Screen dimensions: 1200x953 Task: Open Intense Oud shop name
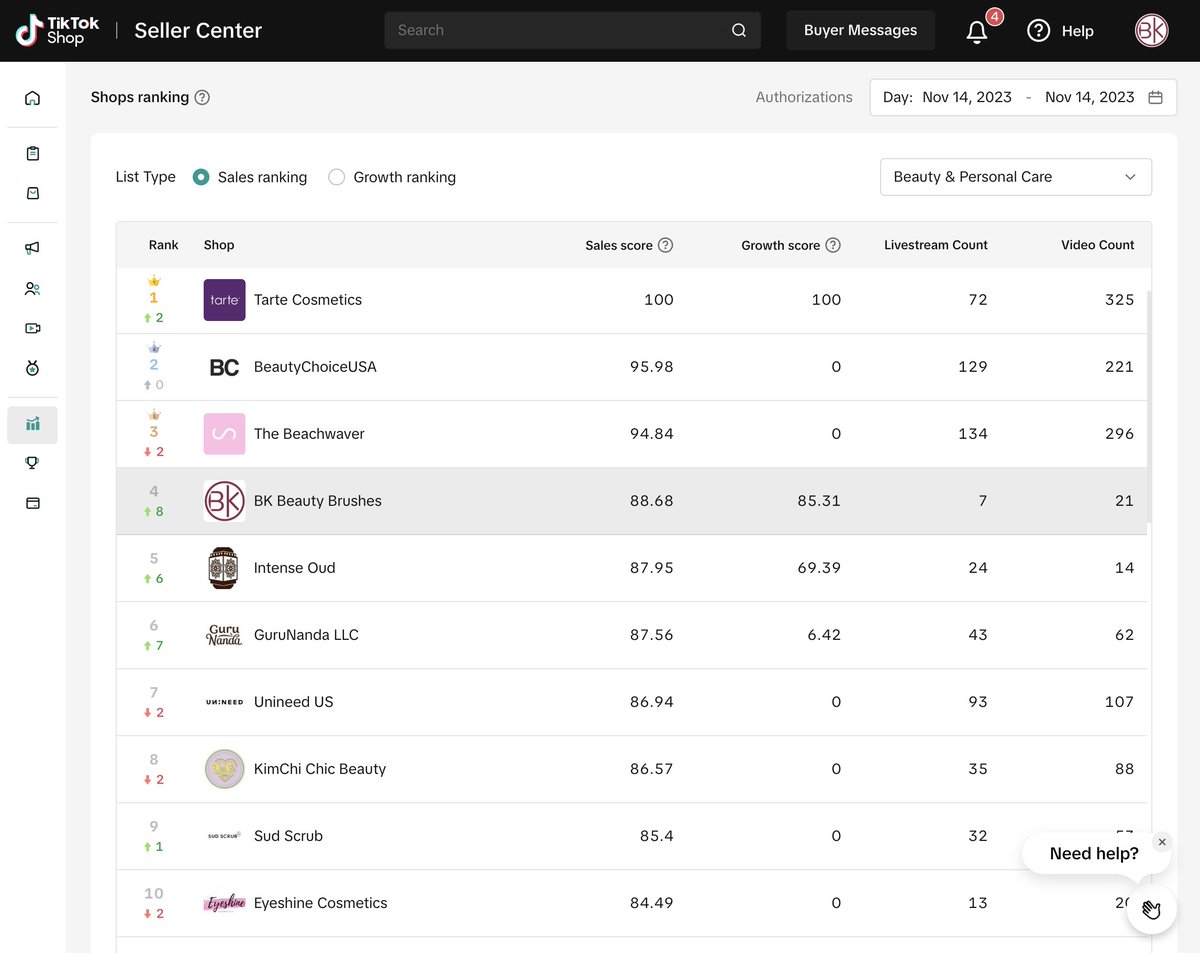click(295, 568)
